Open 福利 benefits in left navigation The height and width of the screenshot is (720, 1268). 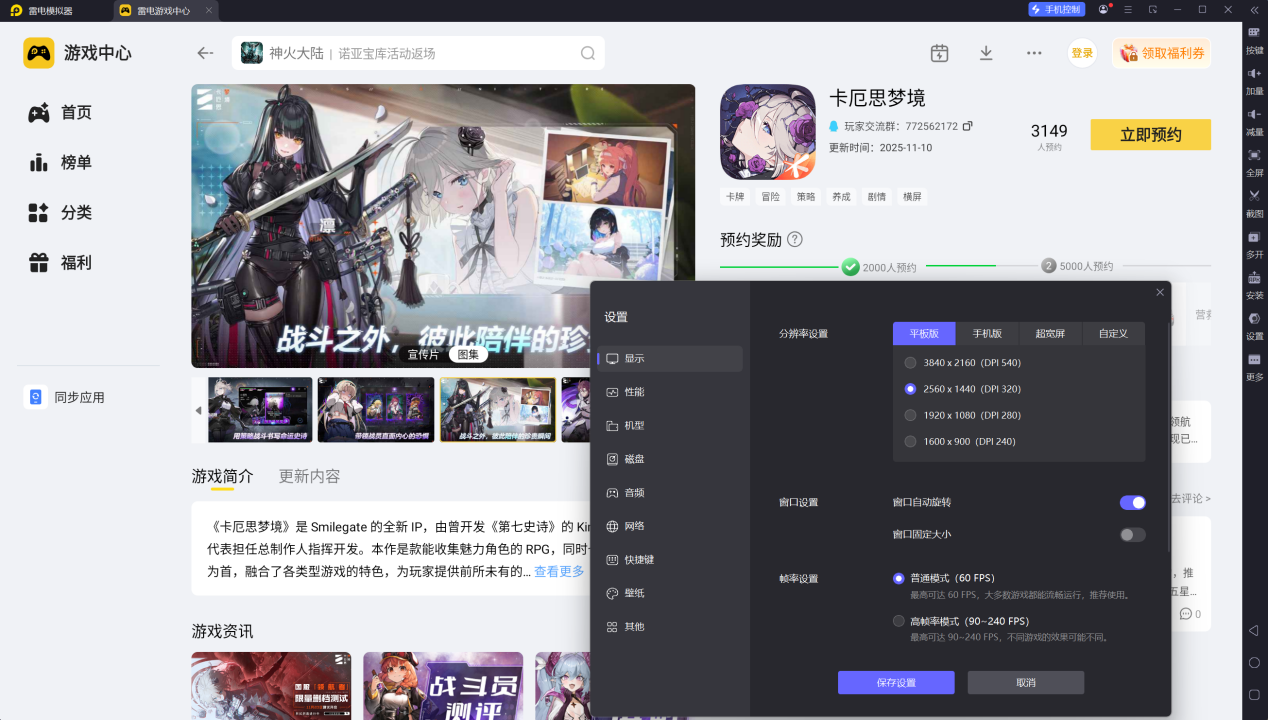click(61, 263)
